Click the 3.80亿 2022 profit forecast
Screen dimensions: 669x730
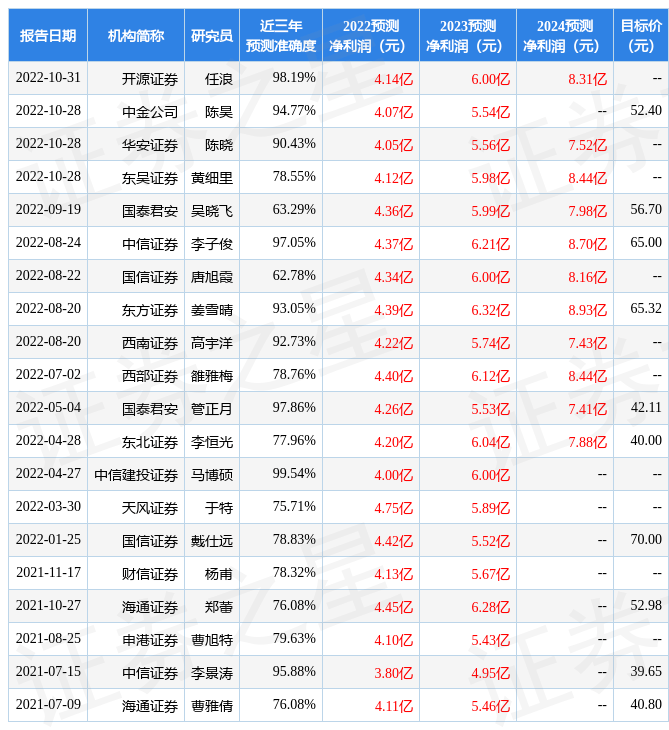point(393,672)
